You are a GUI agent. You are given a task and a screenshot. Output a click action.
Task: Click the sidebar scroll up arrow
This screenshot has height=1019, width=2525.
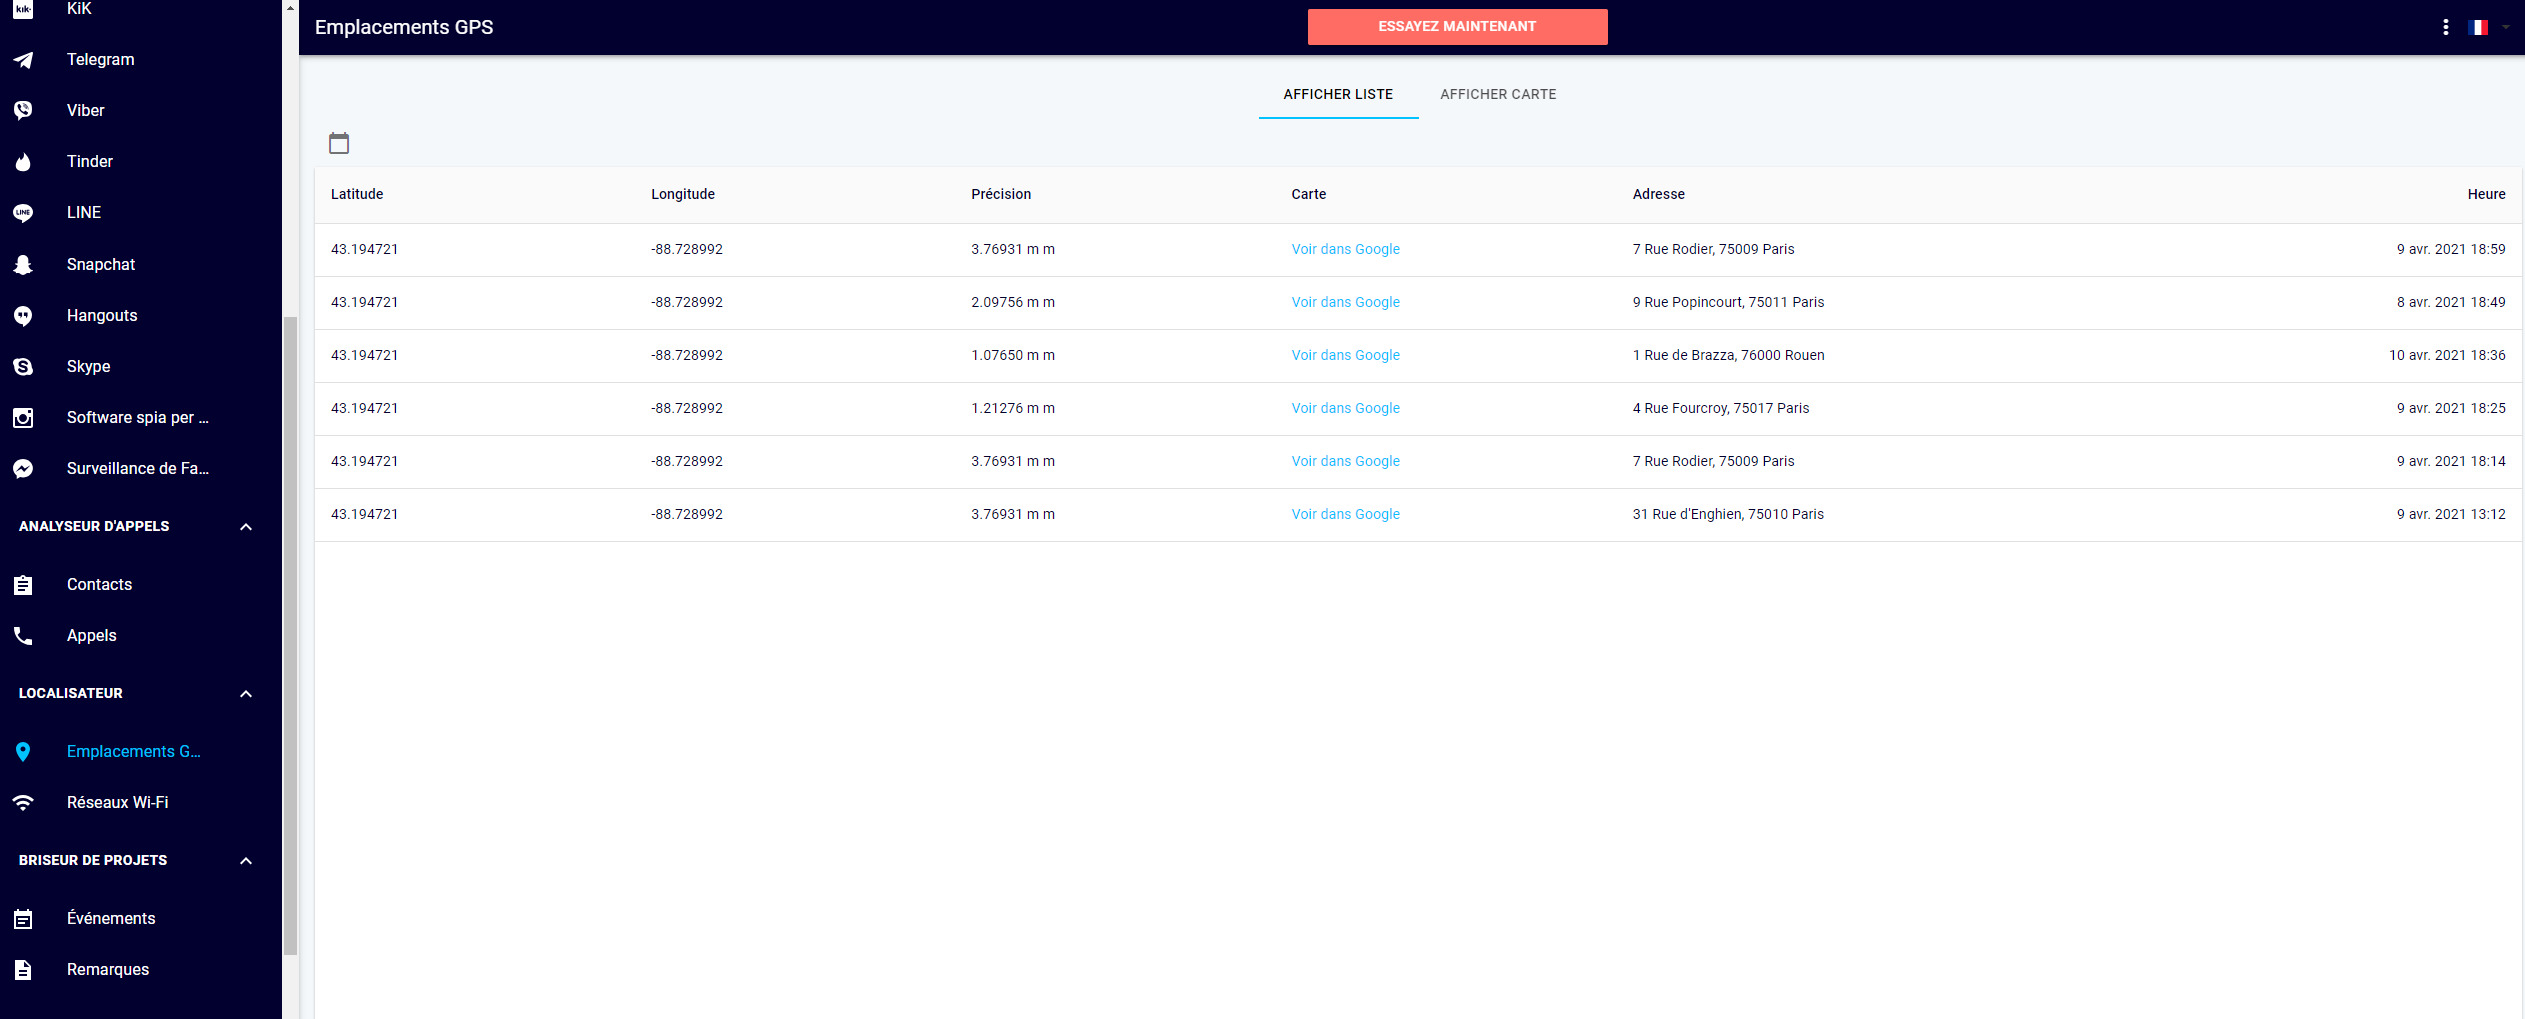pyautogui.click(x=290, y=8)
